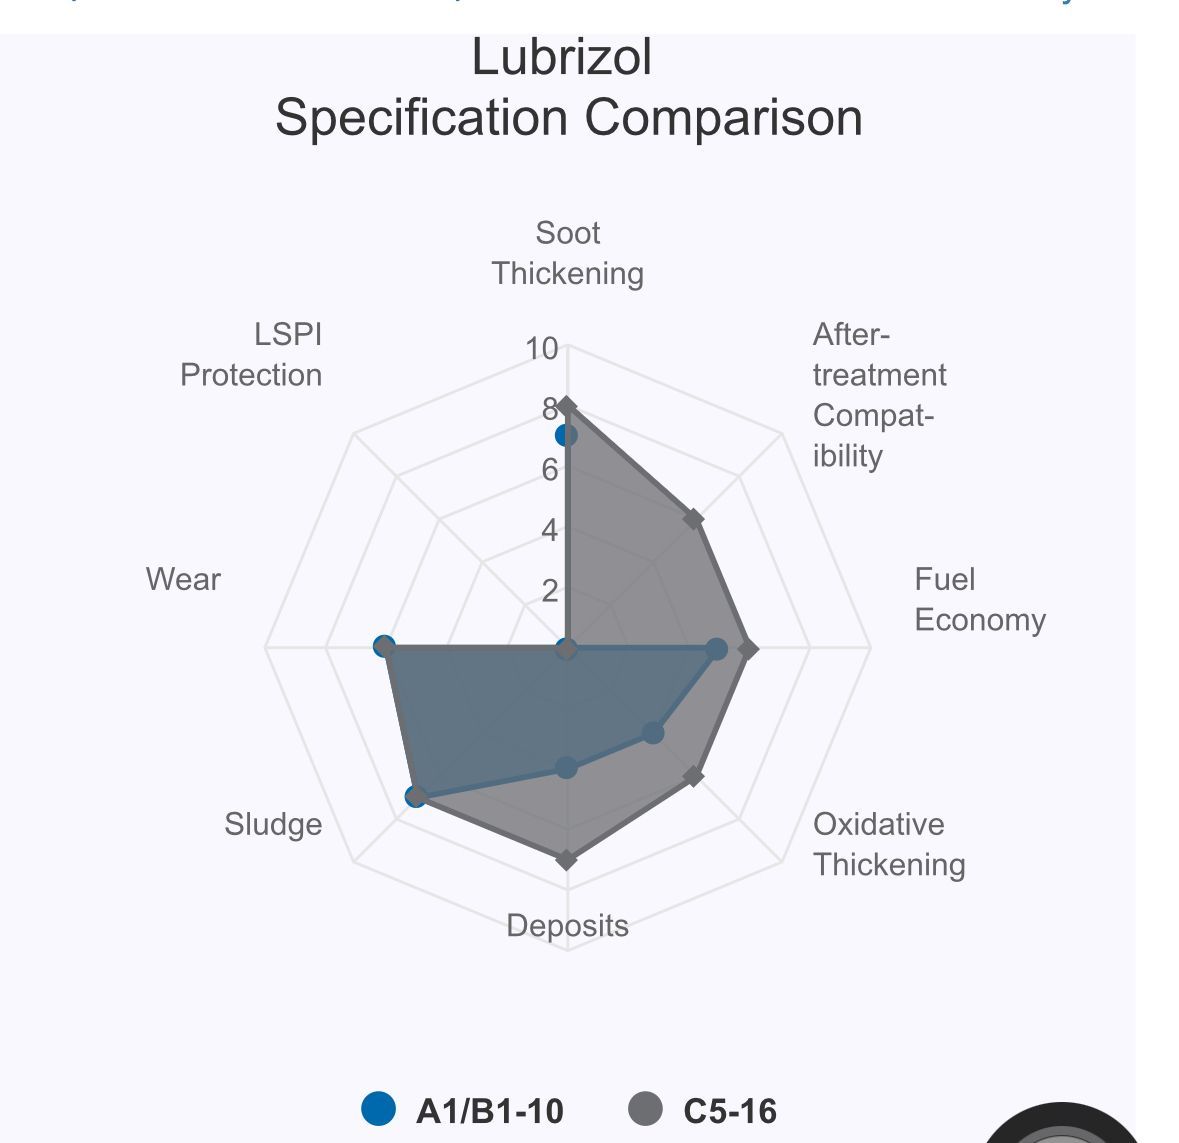Viewport: 1179px width, 1143px height.
Task: Pick the C5-16 Fuel Economy diamond point
Action: click(749, 649)
